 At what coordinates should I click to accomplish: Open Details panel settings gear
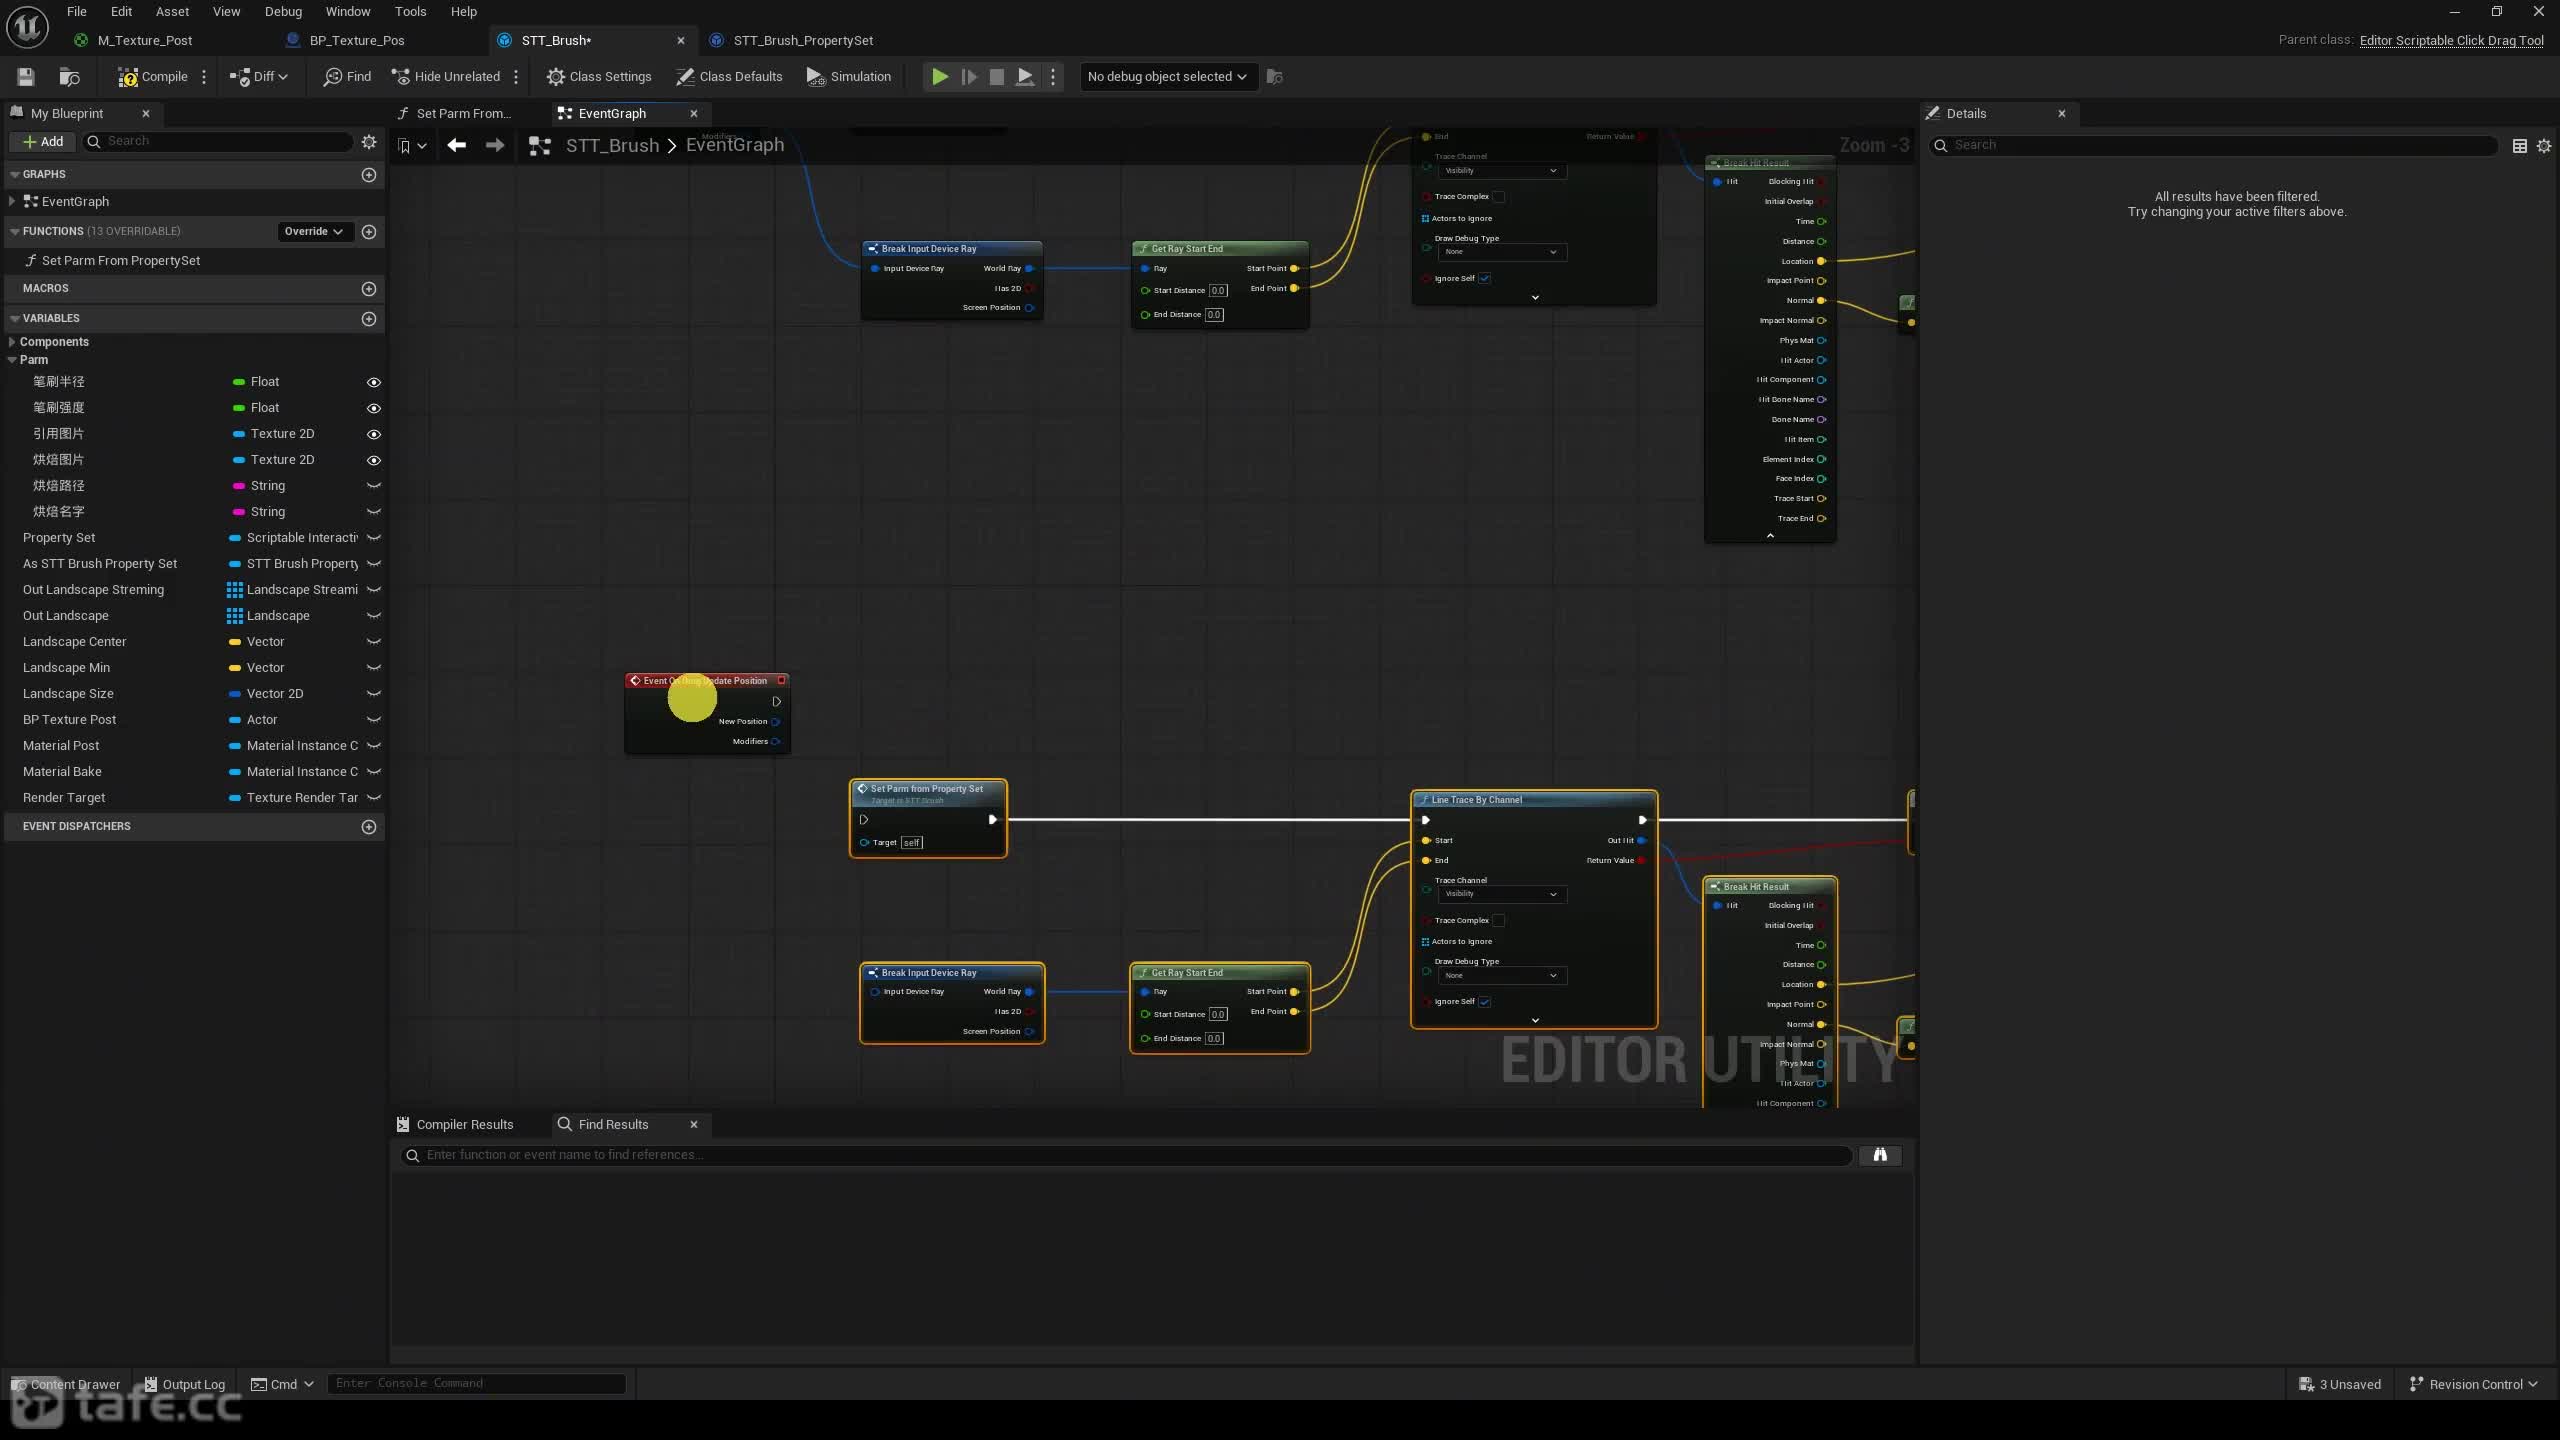(2544, 146)
